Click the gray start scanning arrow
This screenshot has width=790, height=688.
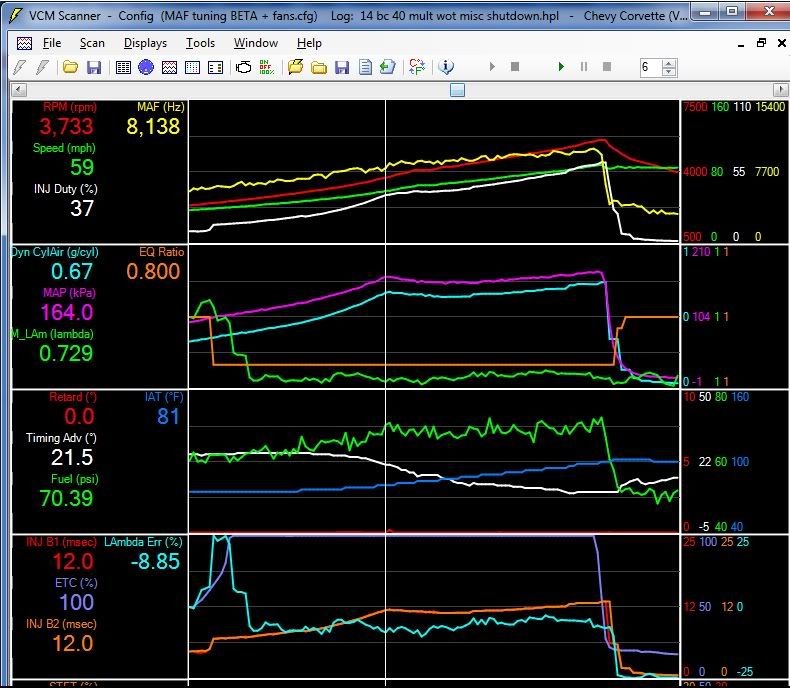[492, 66]
